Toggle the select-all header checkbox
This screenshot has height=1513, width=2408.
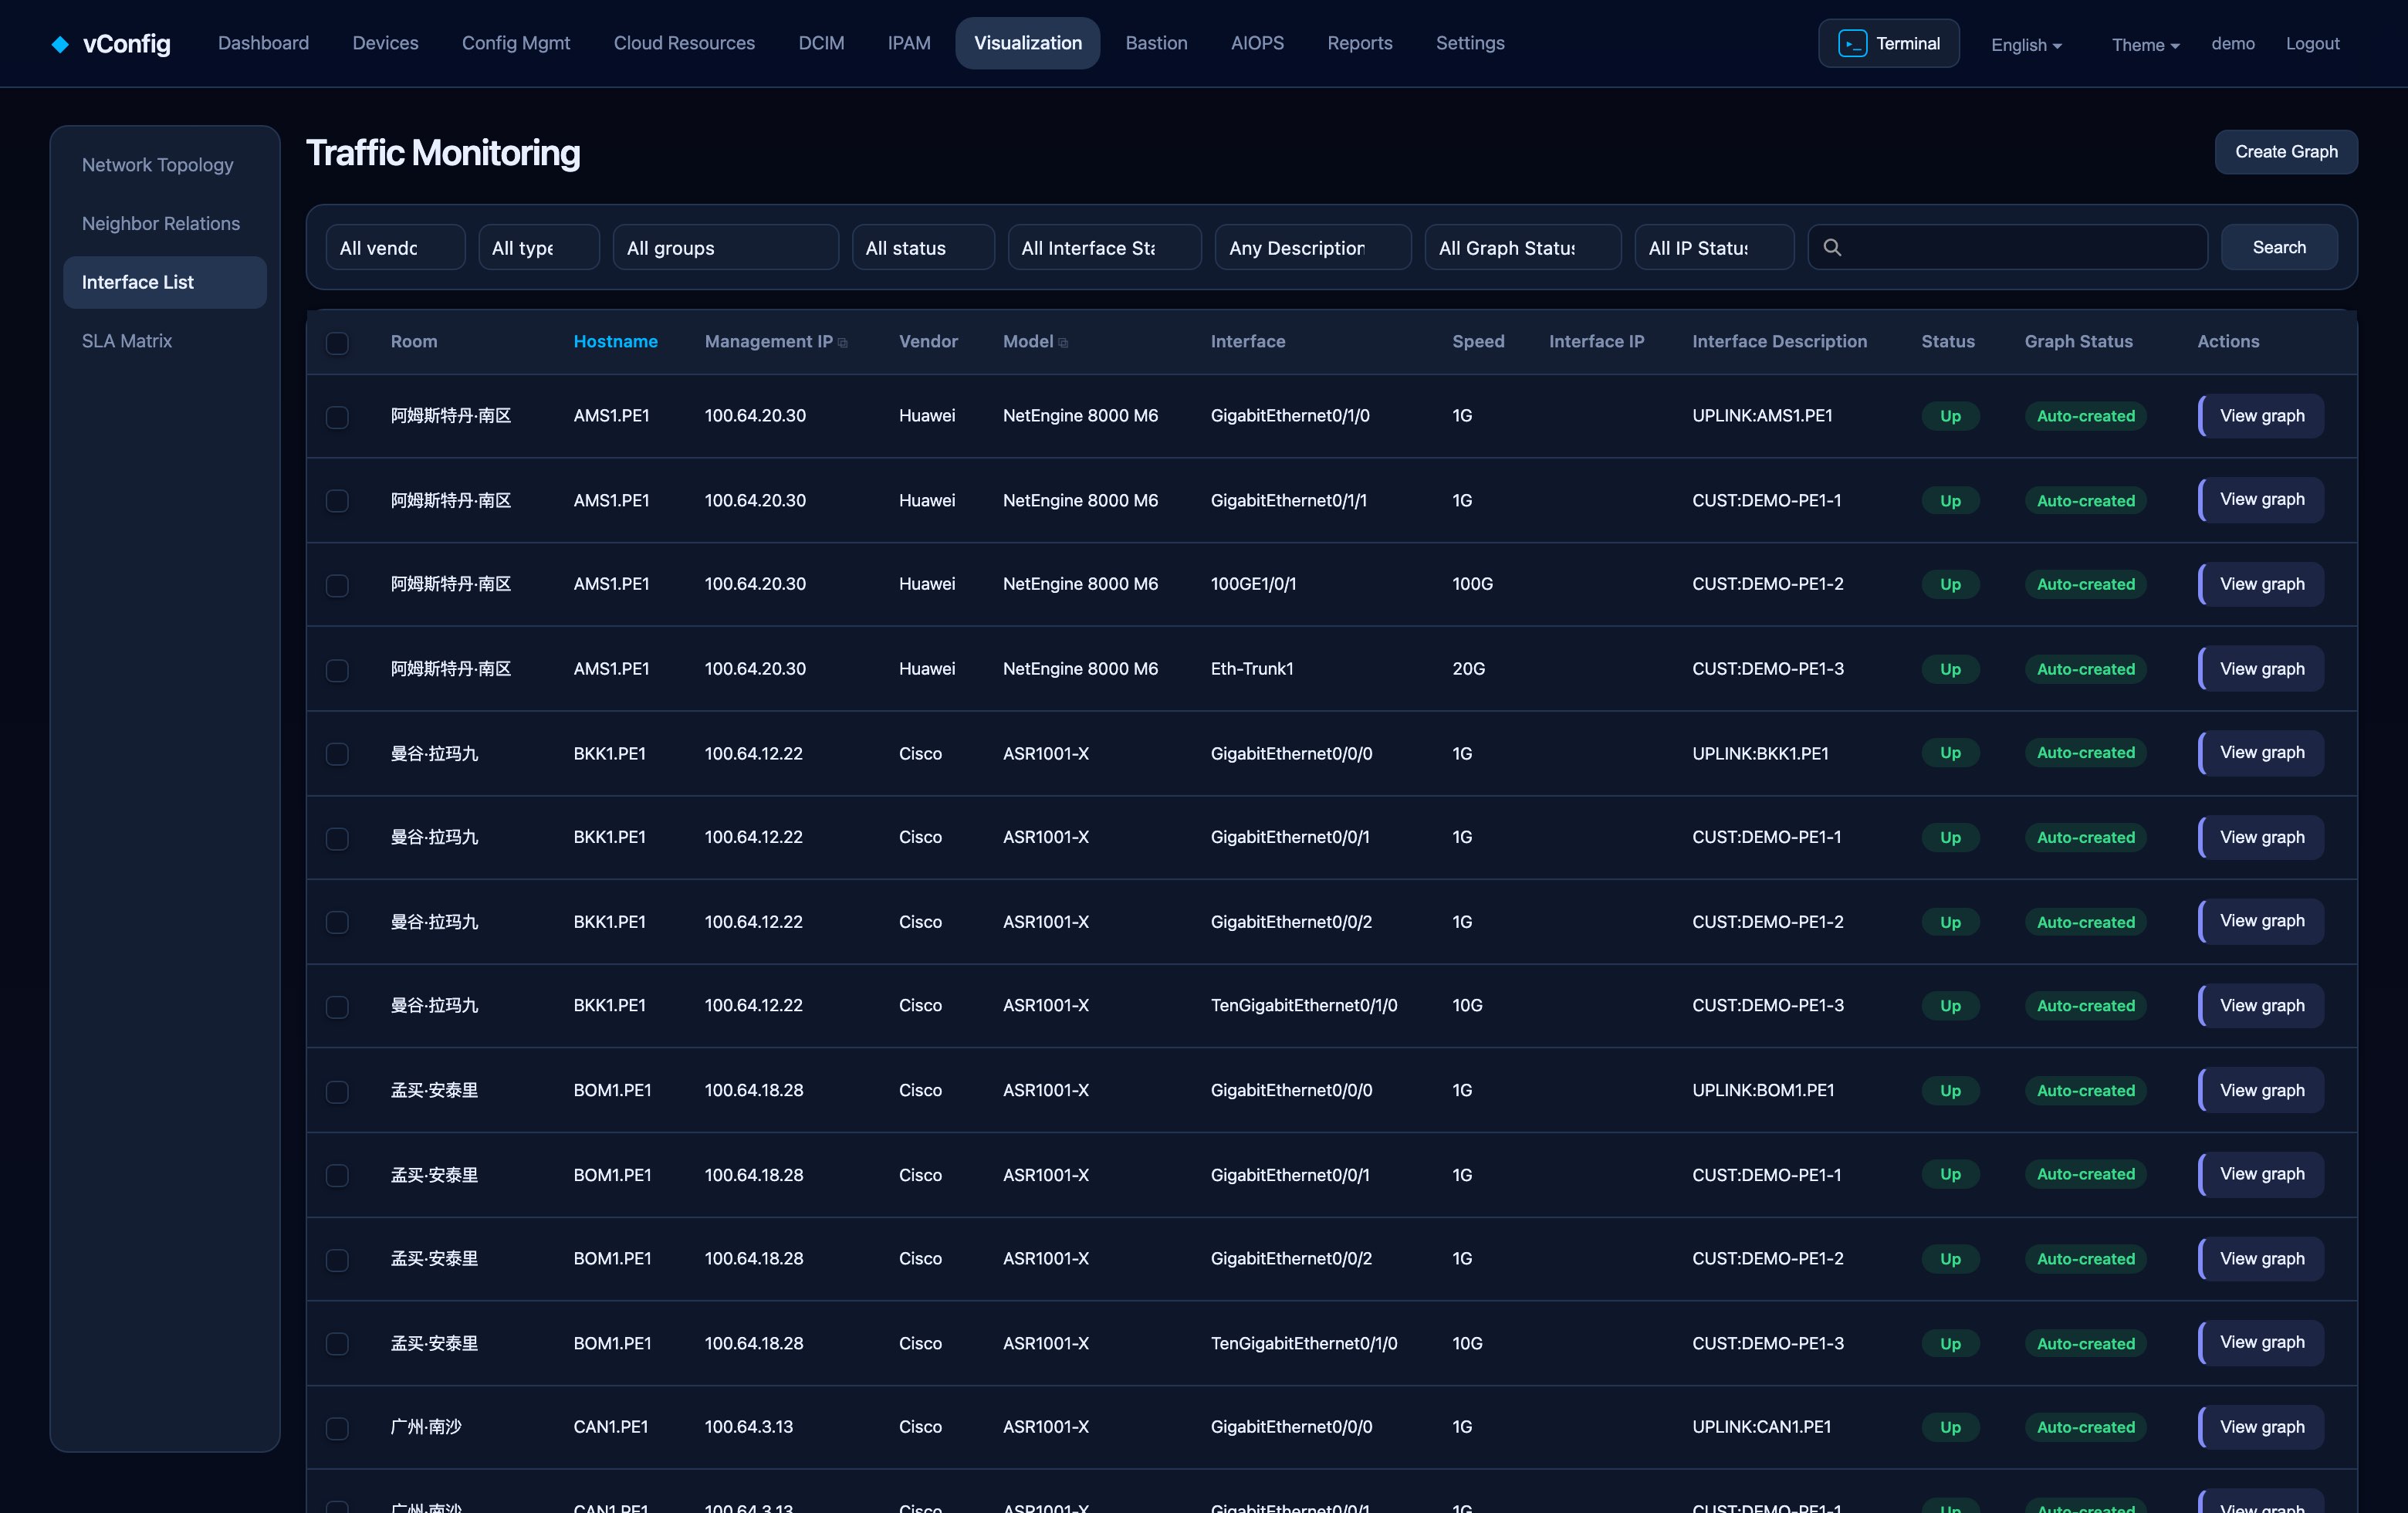[x=338, y=343]
